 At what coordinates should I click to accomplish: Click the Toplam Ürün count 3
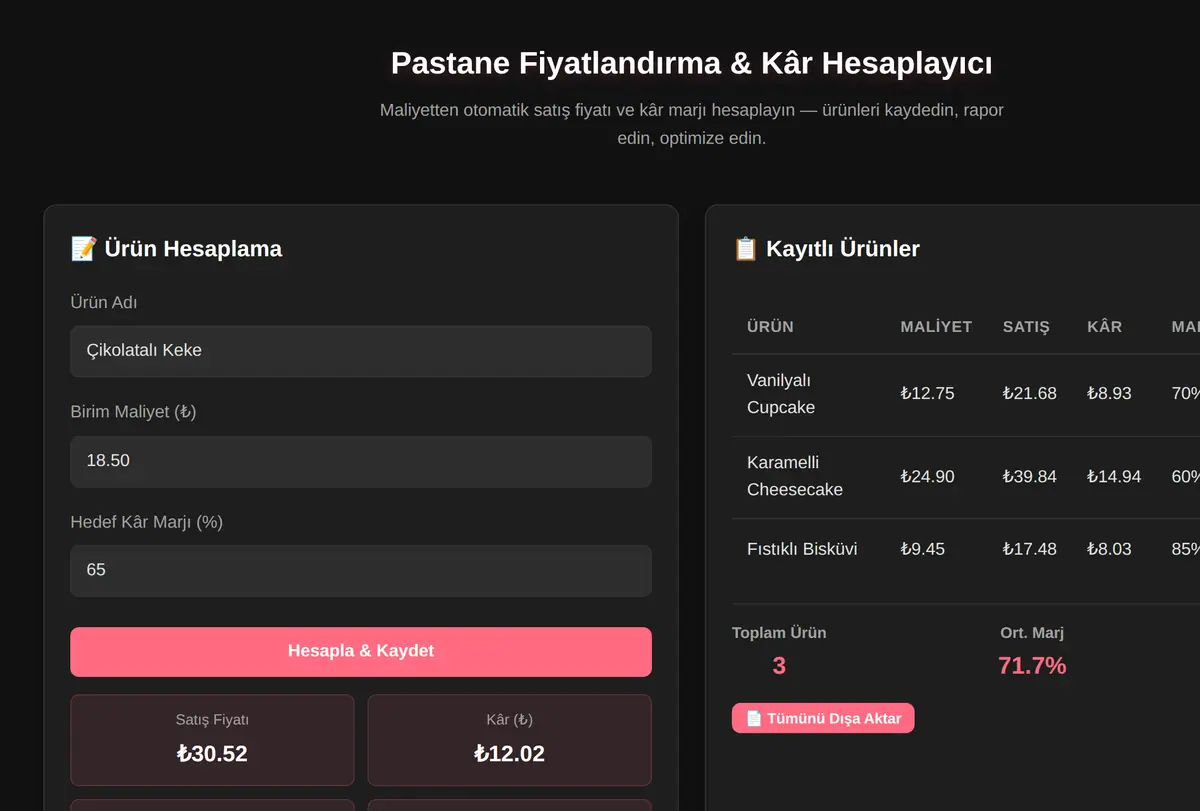[779, 665]
